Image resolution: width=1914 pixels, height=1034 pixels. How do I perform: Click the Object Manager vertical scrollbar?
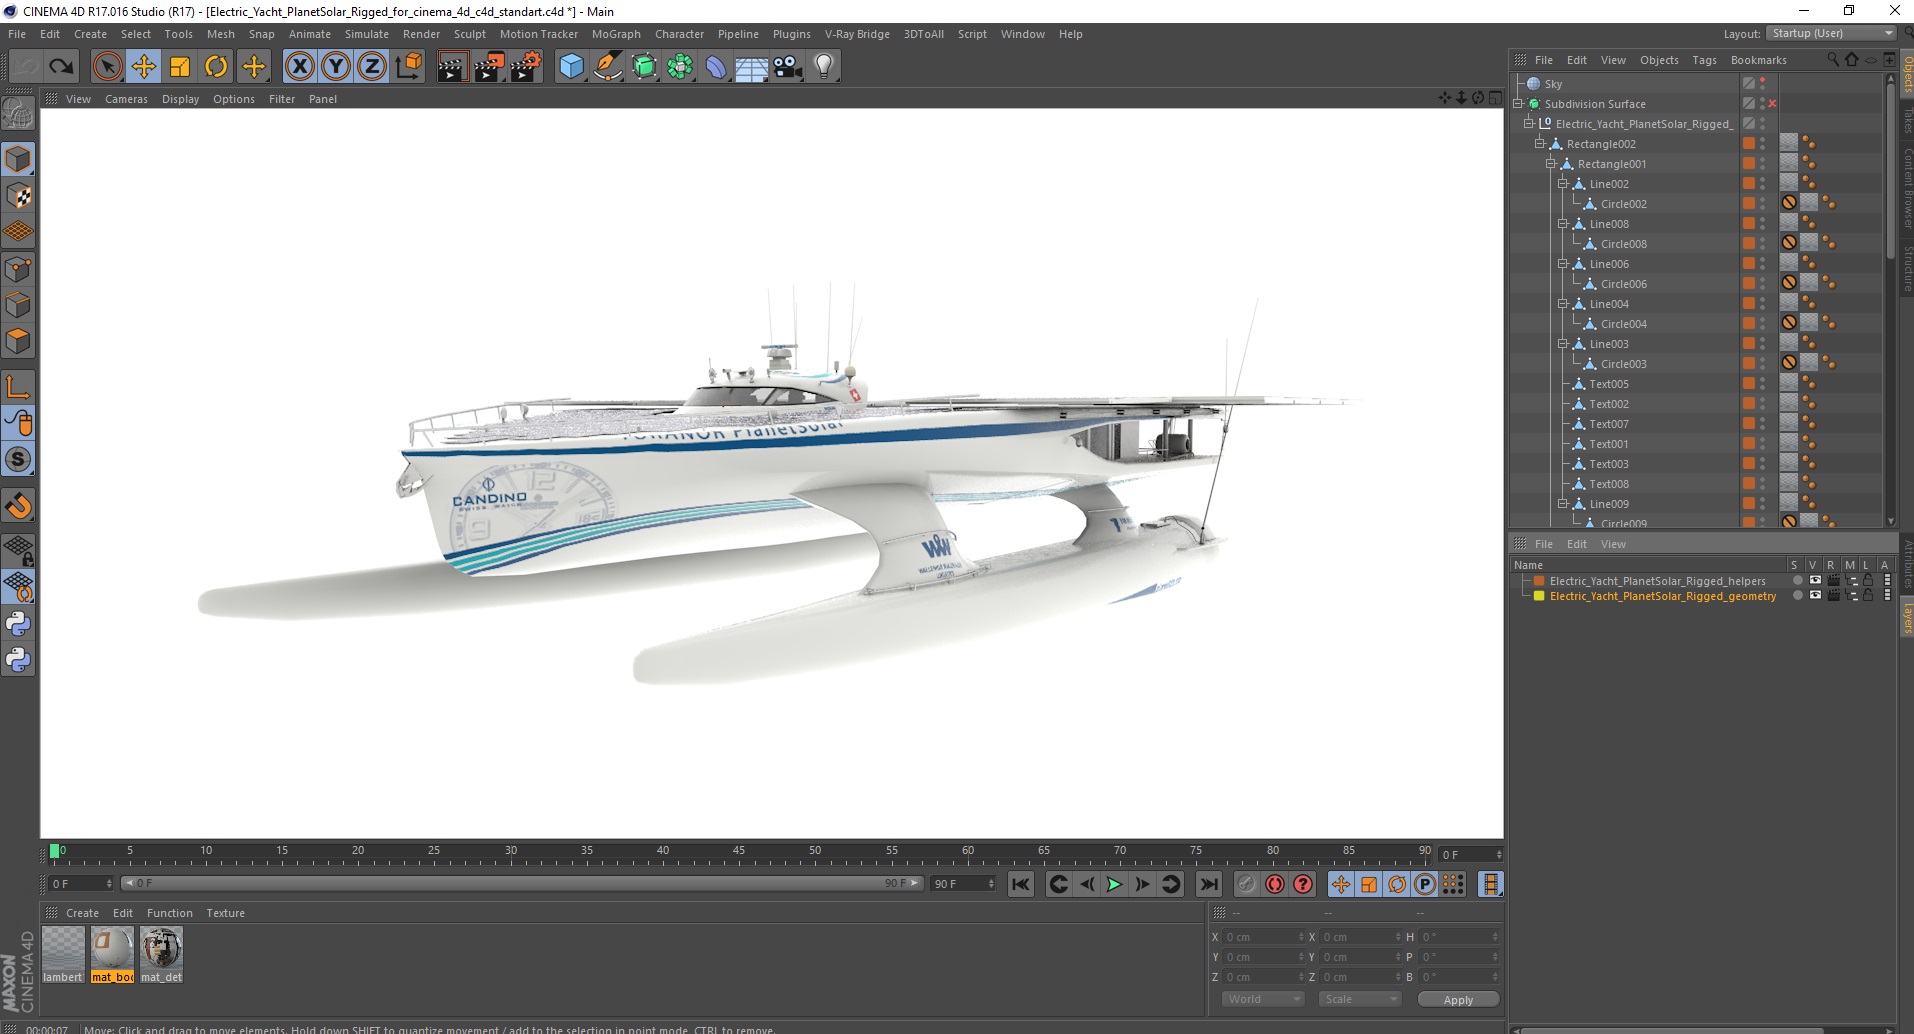[x=1890, y=170]
